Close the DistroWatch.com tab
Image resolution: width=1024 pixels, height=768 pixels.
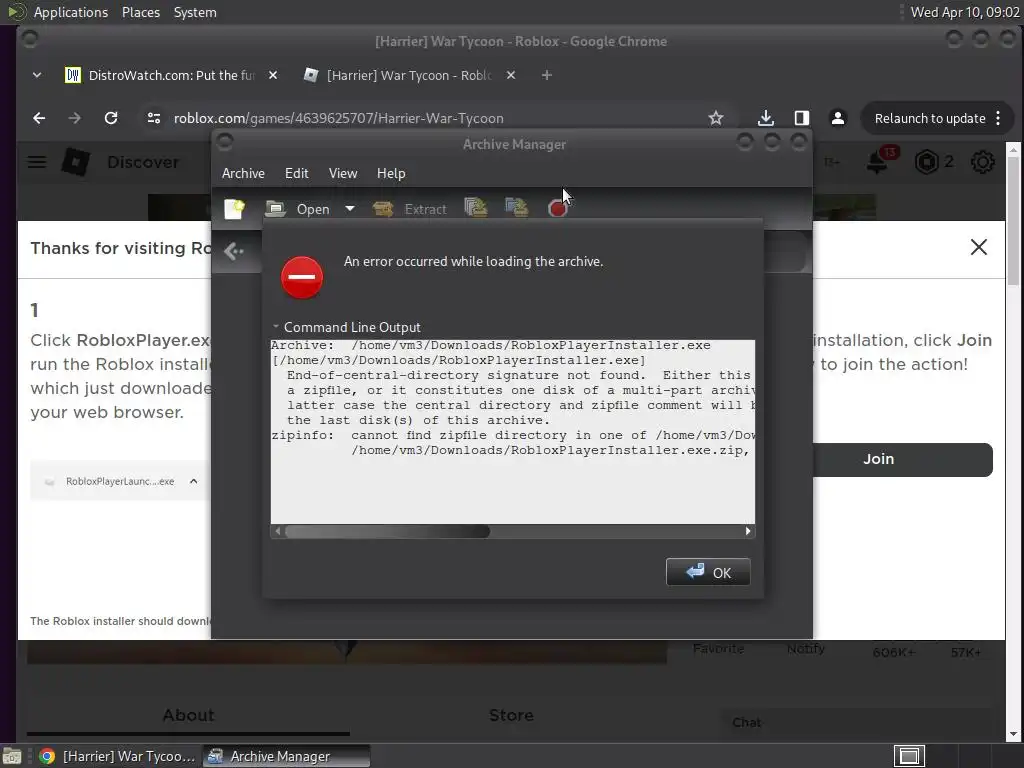(273, 75)
